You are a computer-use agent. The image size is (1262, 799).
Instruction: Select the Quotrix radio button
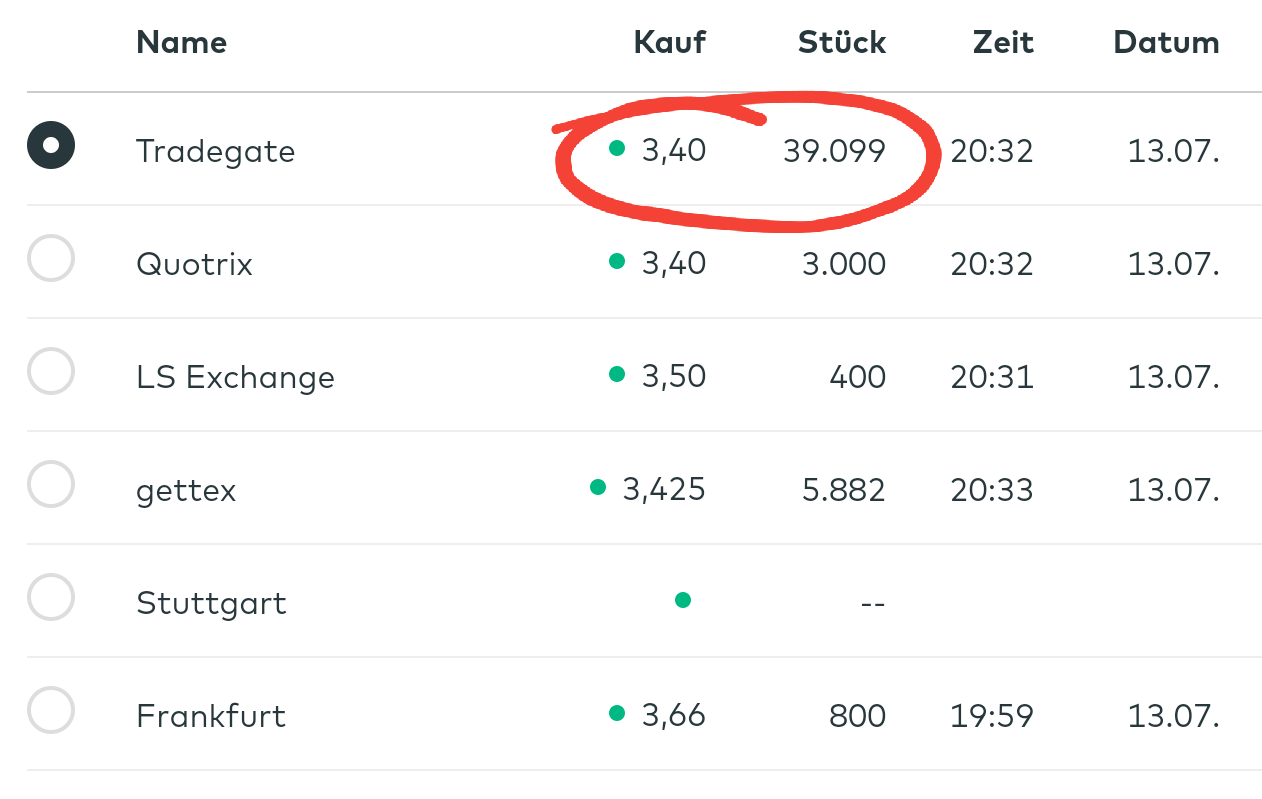coord(51,259)
